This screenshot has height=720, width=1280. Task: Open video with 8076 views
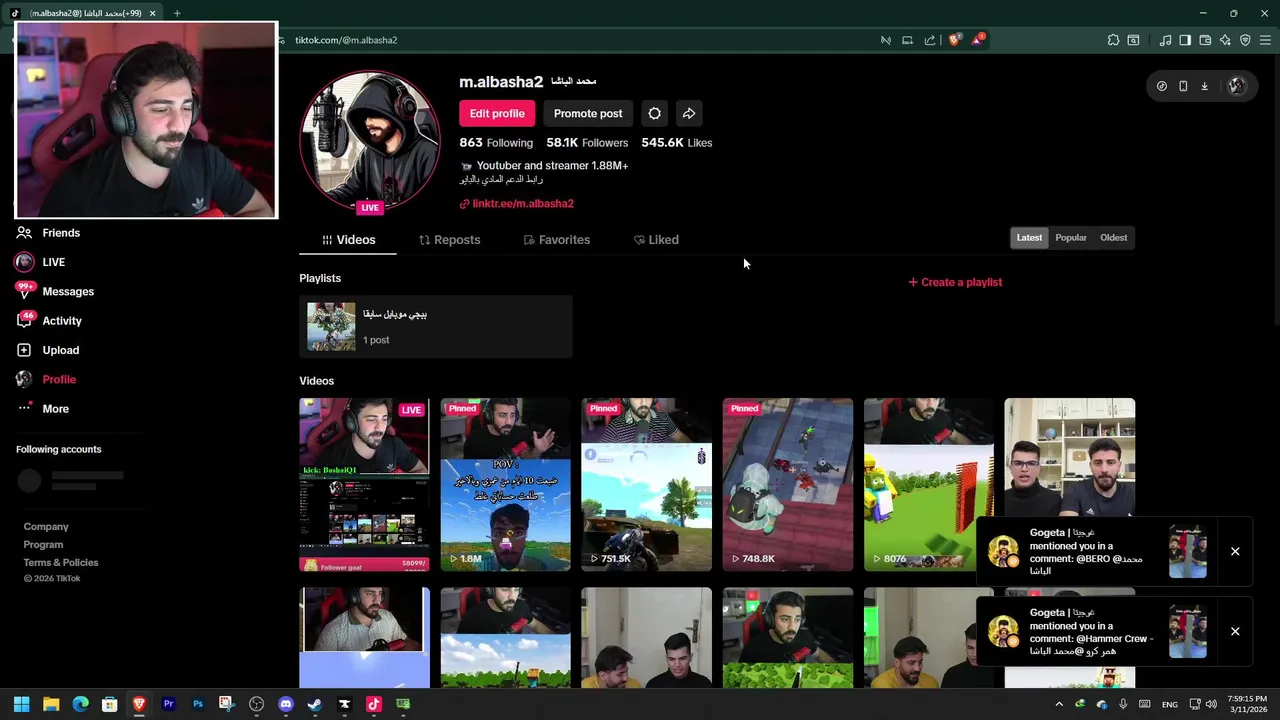(x=929, y=485)
